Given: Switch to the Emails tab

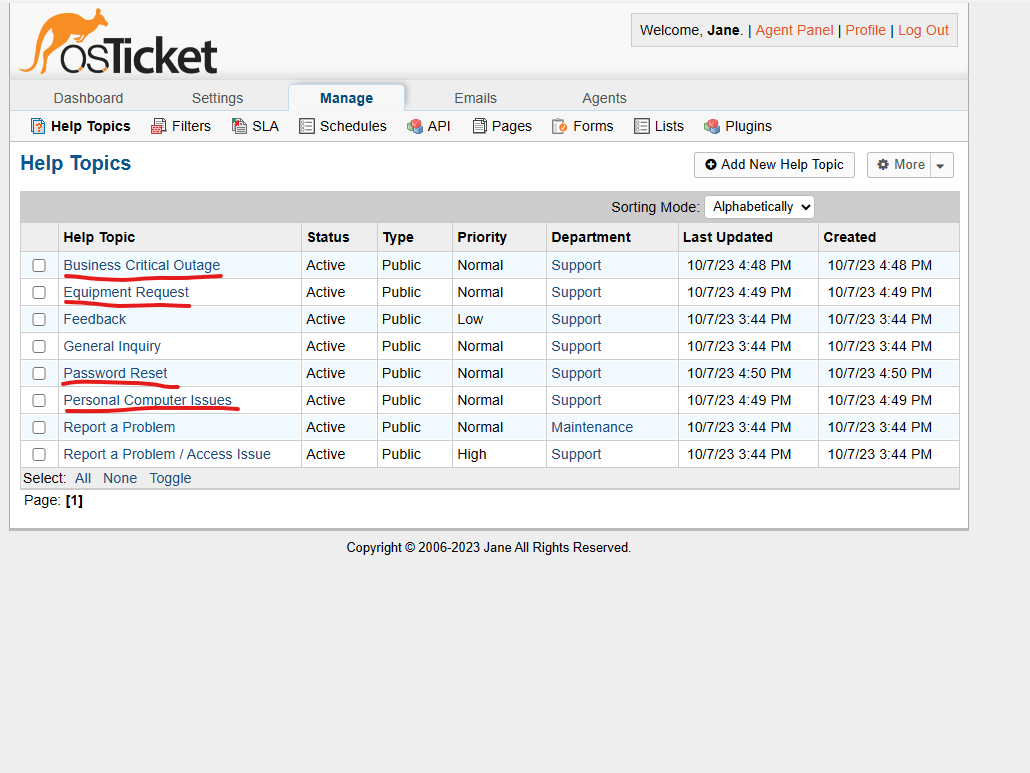Looking at the screenshot, I should pyautogui.click(x=475, y=98).
